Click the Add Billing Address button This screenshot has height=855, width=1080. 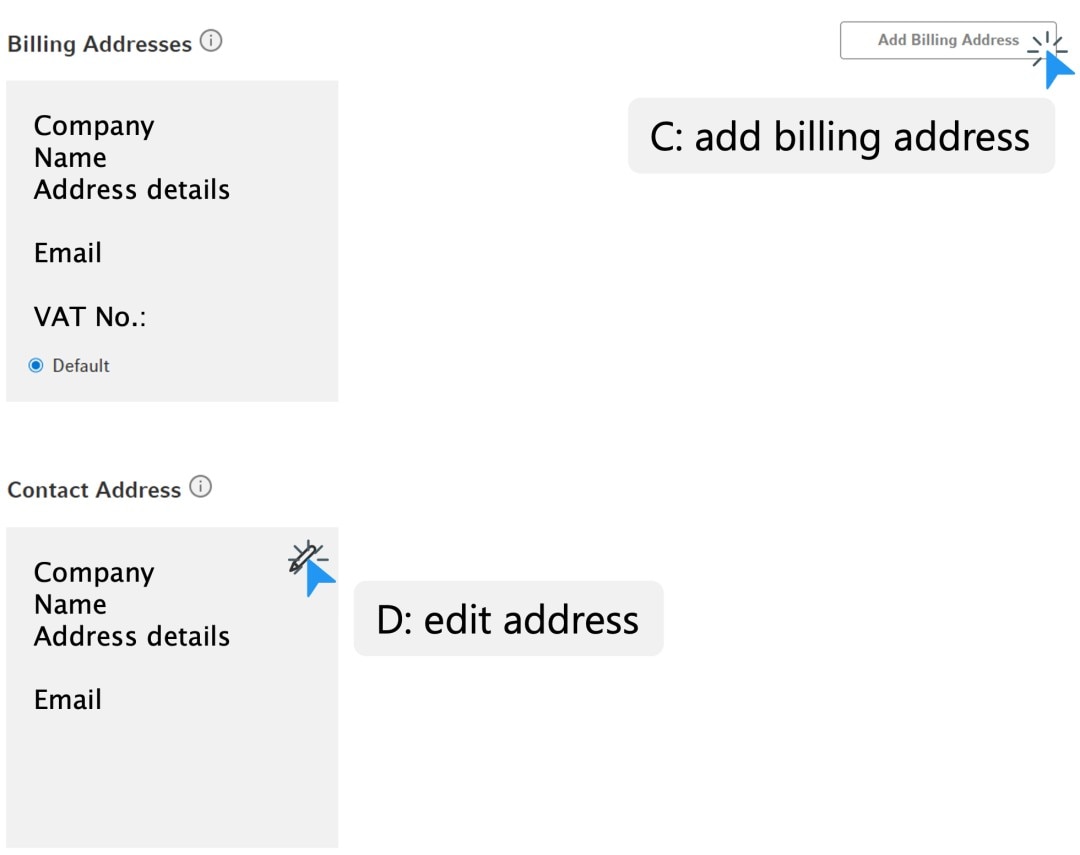947,40
